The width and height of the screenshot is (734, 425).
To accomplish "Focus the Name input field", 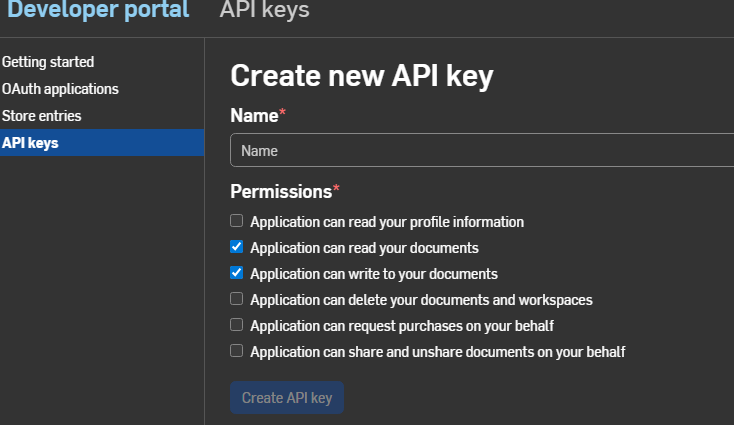I will 482,150.
